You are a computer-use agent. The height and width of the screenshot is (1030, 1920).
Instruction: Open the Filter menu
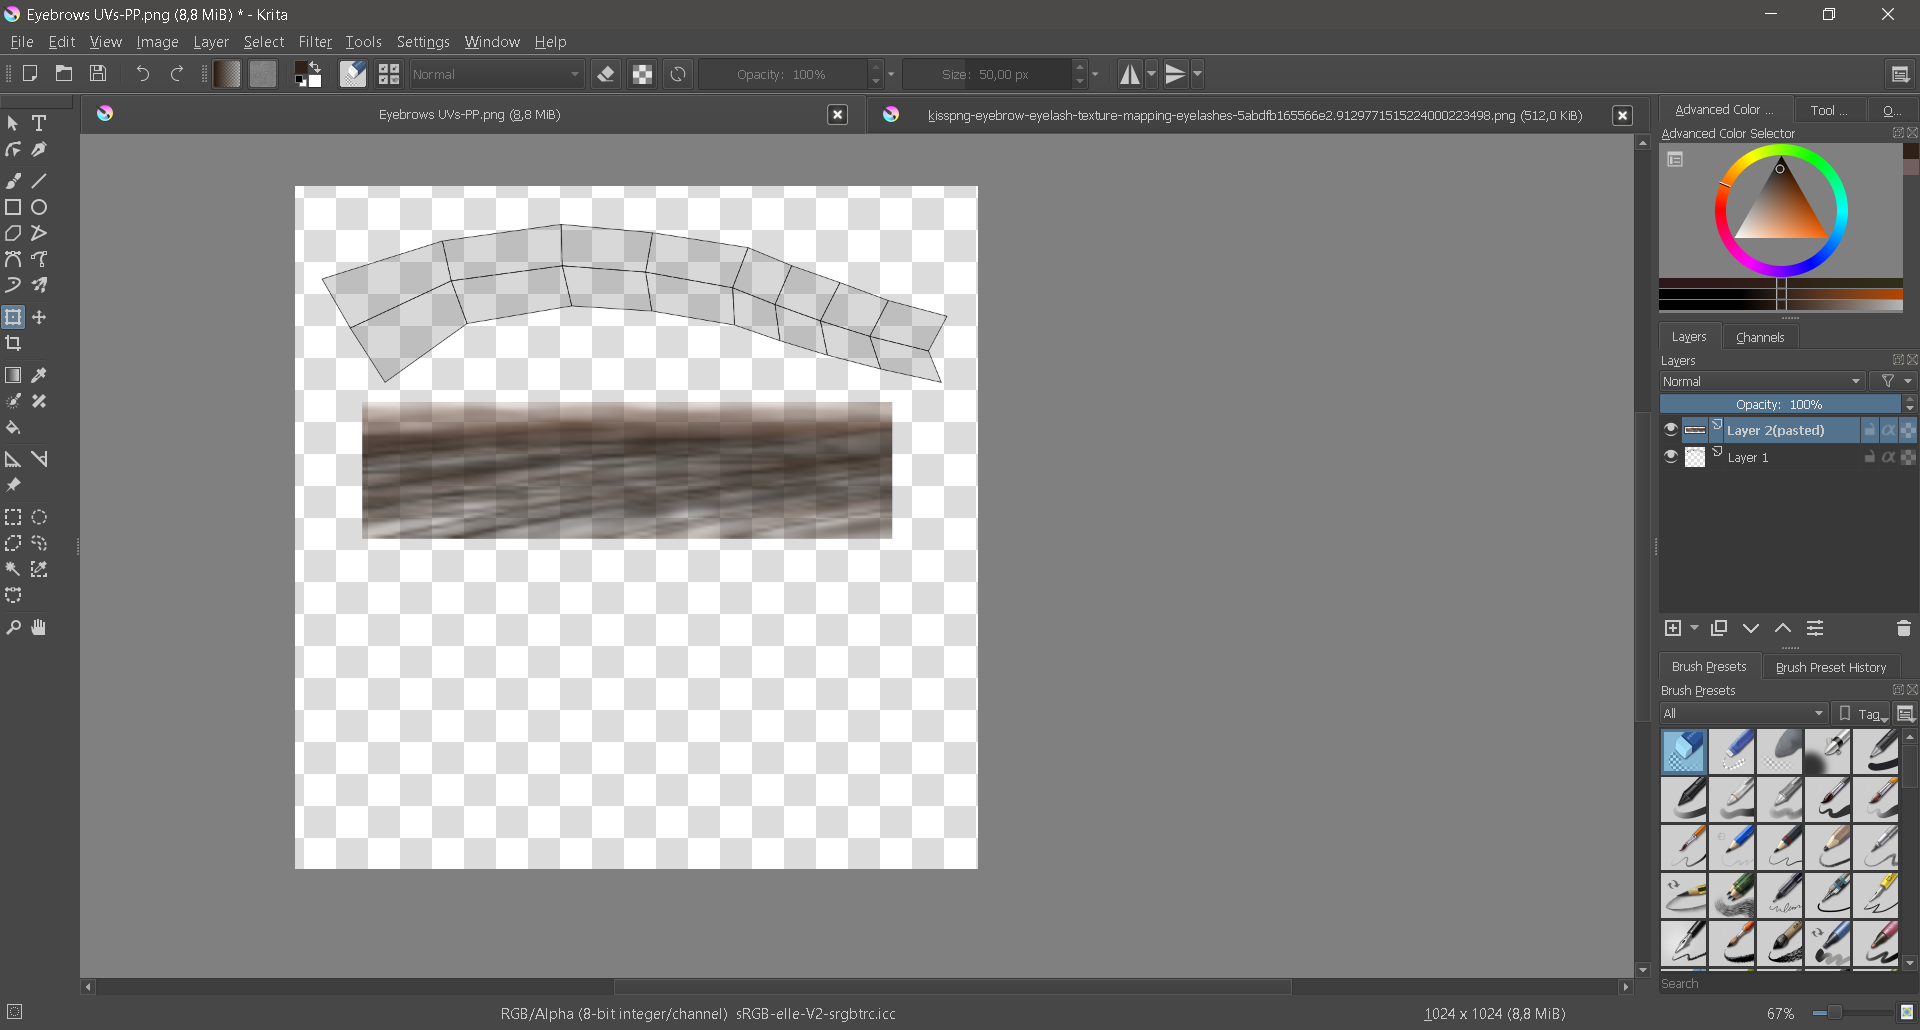point(315,42)
